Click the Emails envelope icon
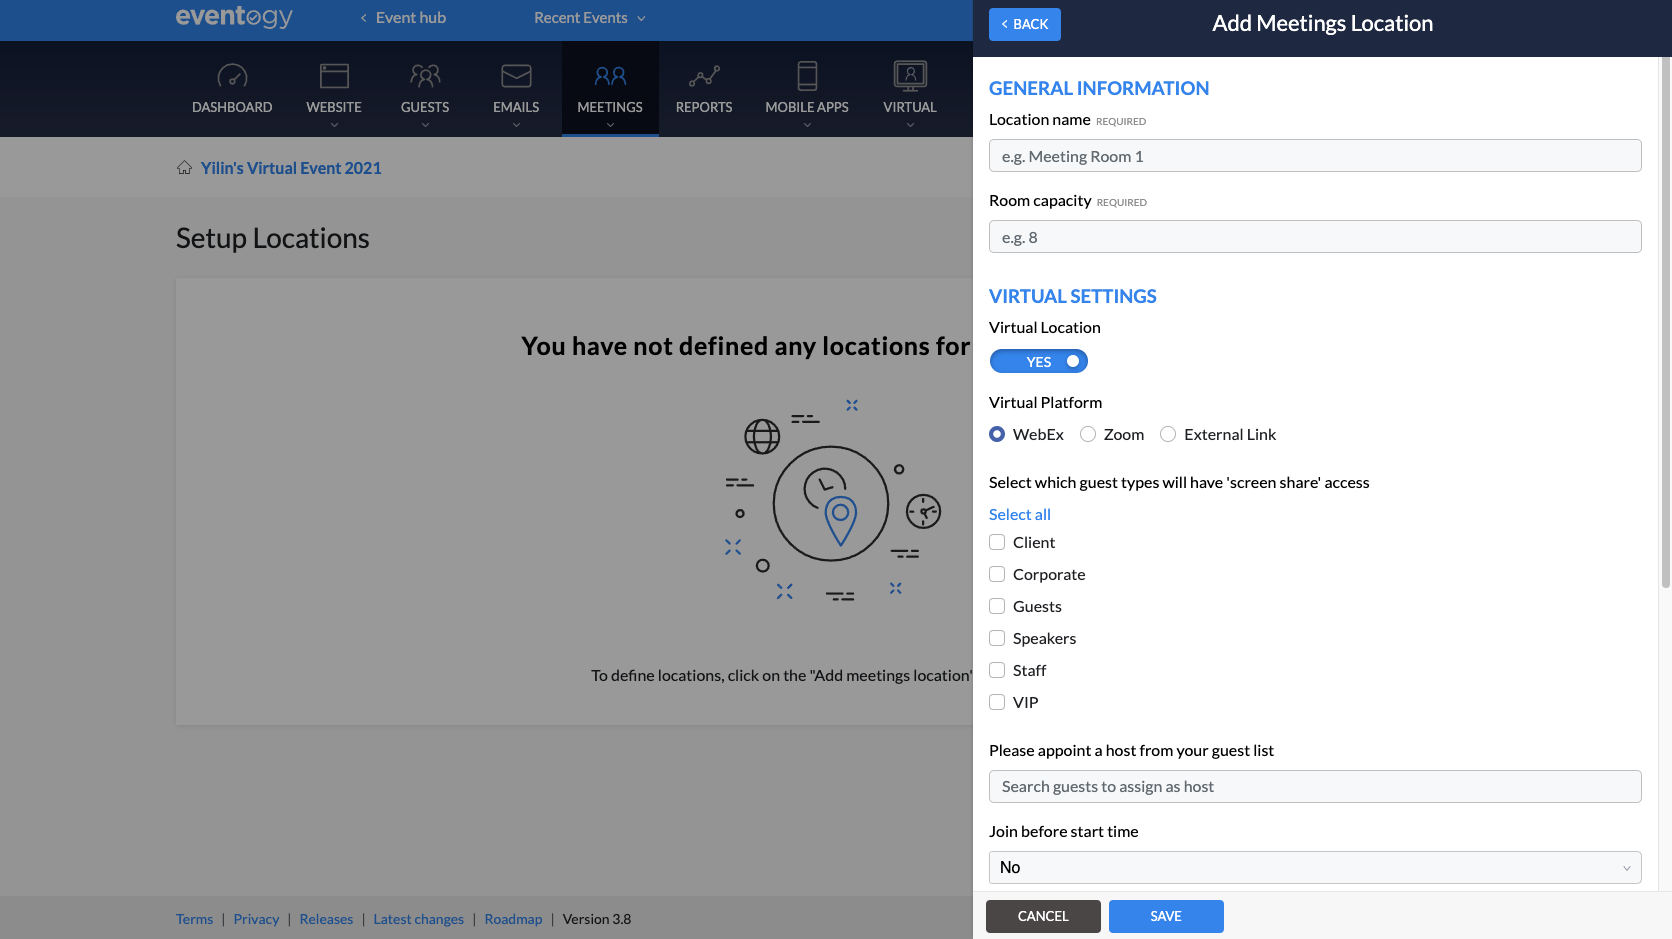 point(515,75)
